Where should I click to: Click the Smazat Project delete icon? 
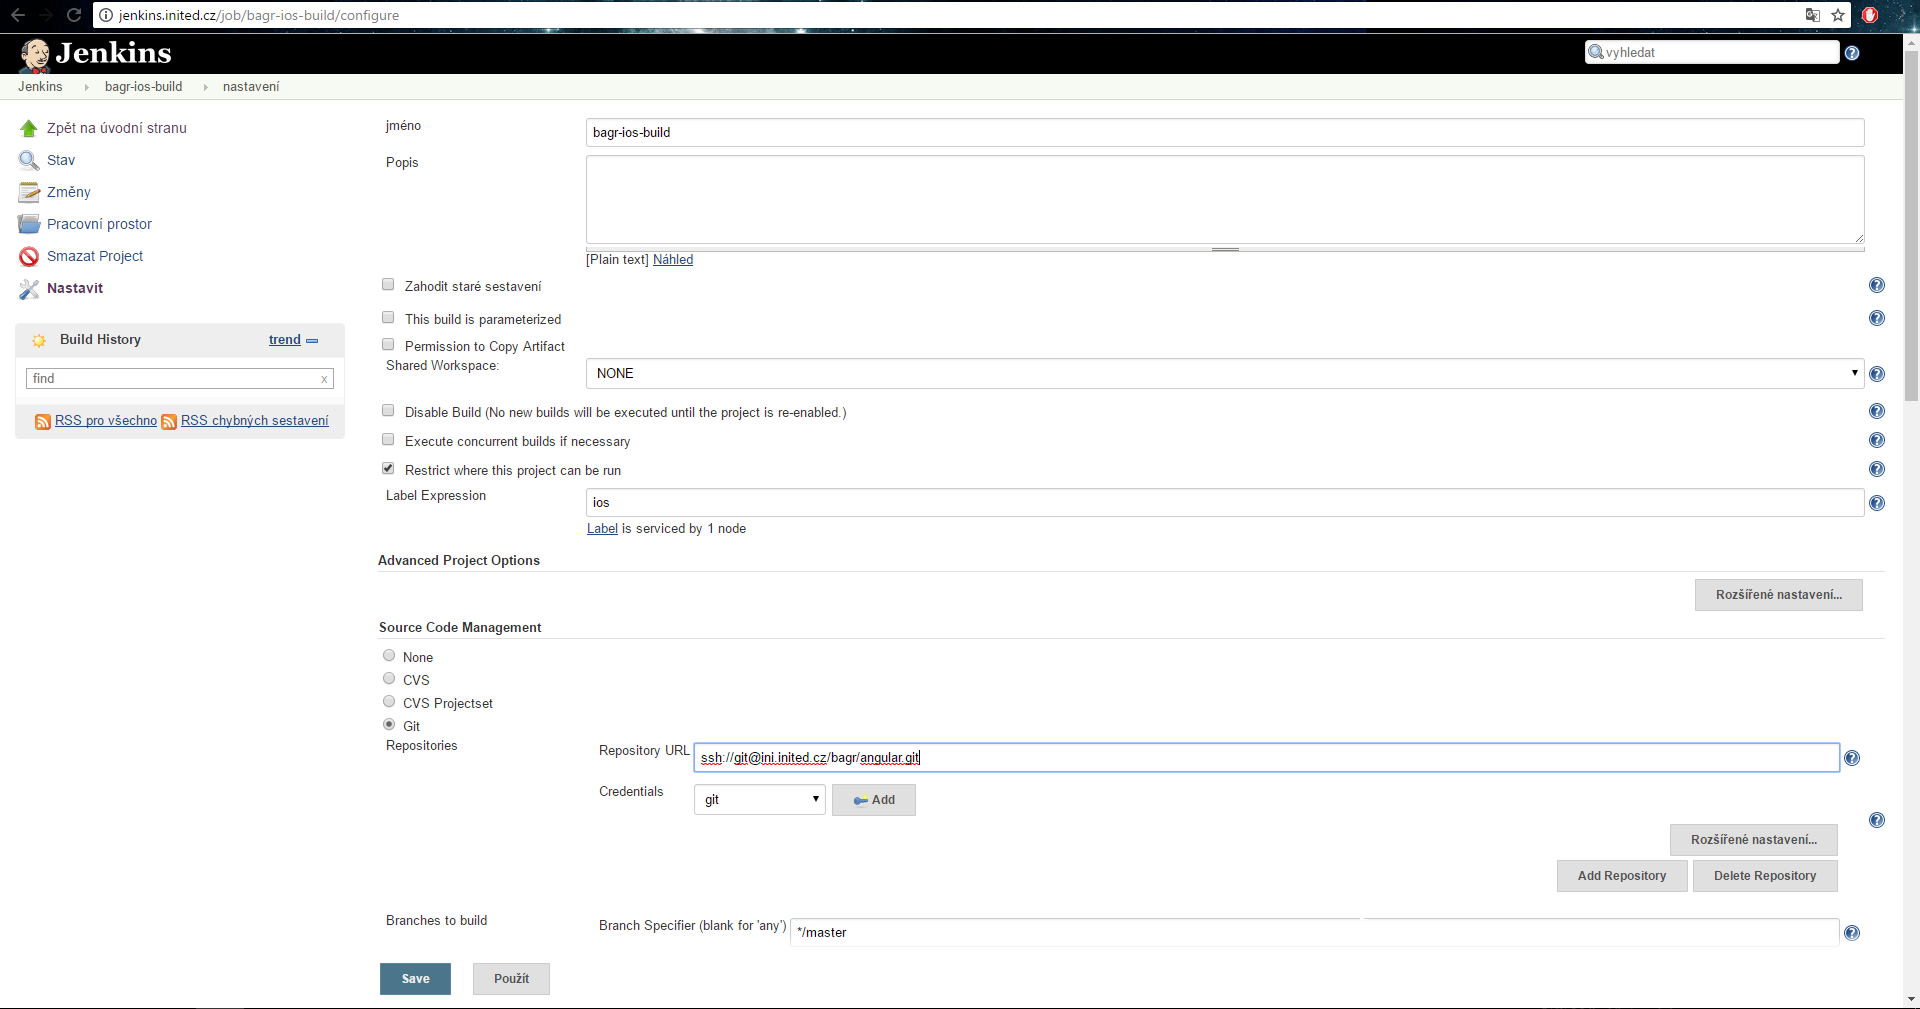click(x=29, y=257)
